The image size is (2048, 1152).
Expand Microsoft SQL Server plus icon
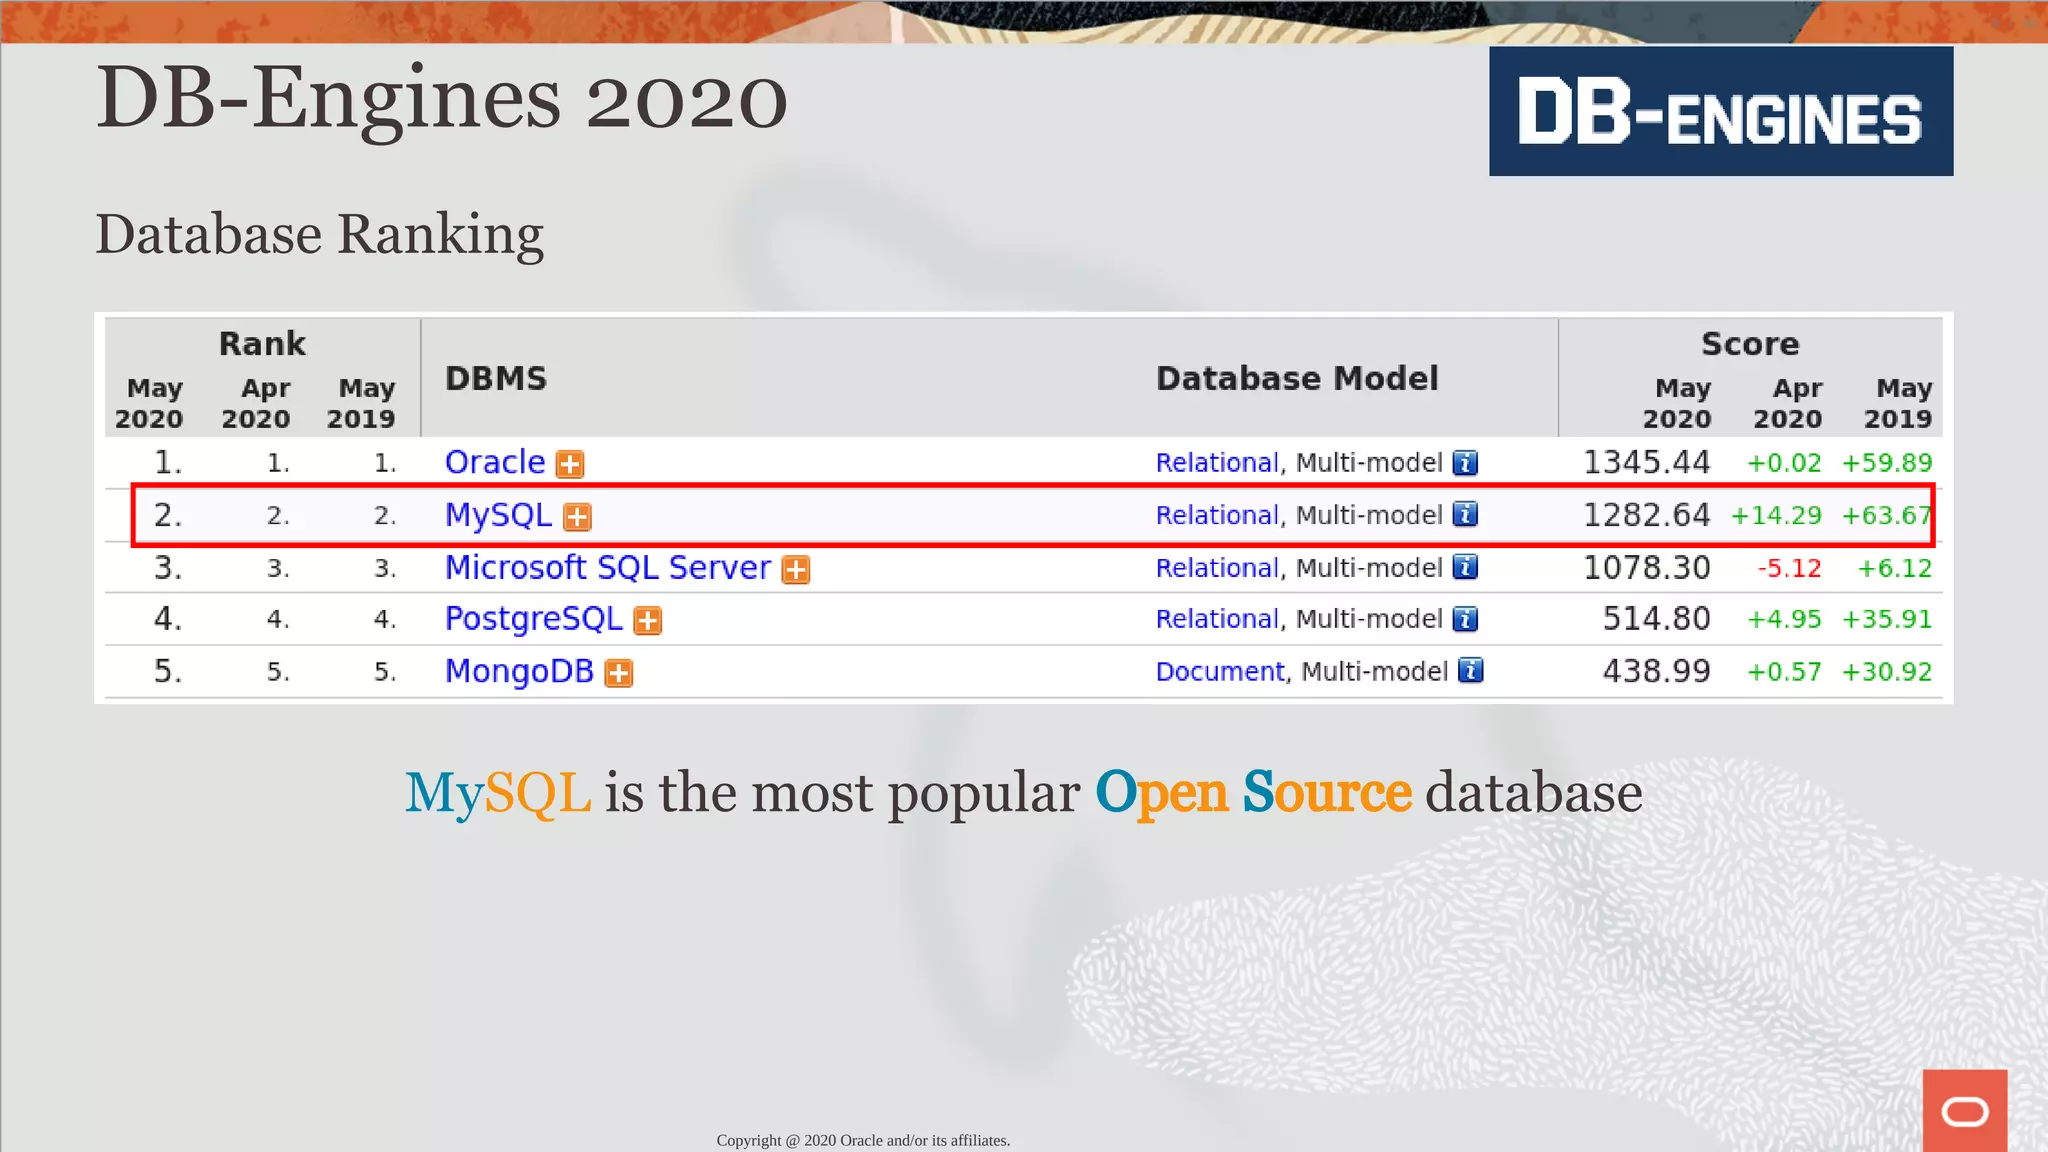pos(796,570)
